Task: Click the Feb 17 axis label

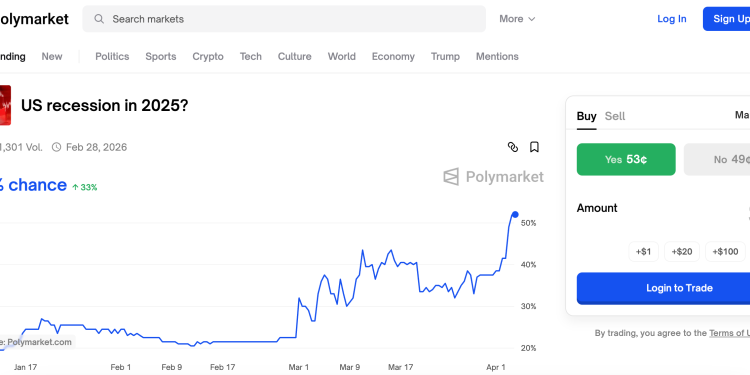Action: tap(222, 367)
